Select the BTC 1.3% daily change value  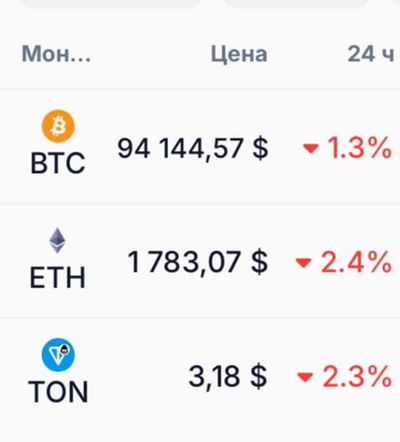(x=360, y=148)
